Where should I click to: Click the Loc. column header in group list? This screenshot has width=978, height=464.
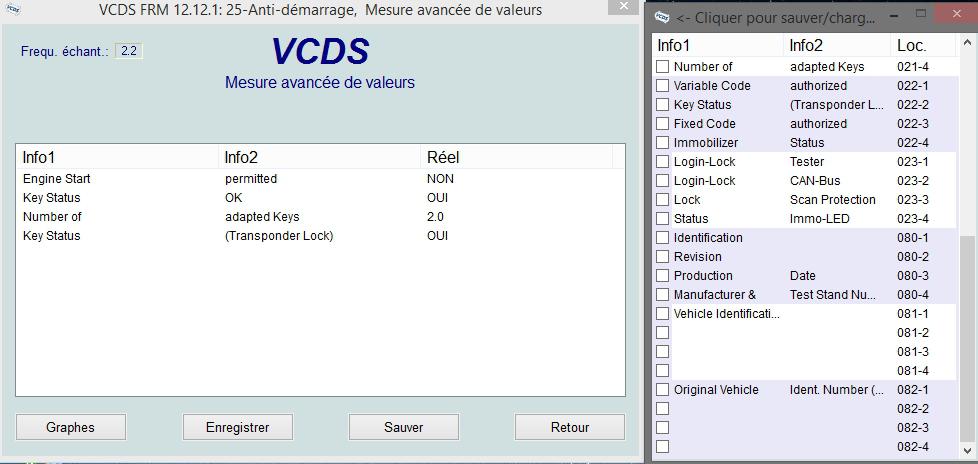pyautogui.click(x=922, y=46)
